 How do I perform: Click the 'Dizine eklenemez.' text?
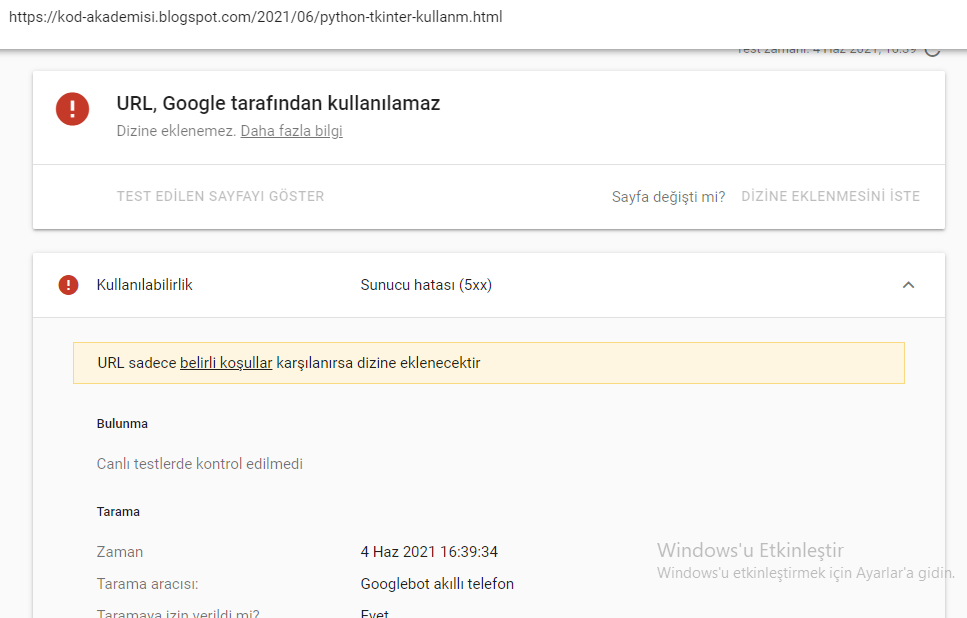176,131
